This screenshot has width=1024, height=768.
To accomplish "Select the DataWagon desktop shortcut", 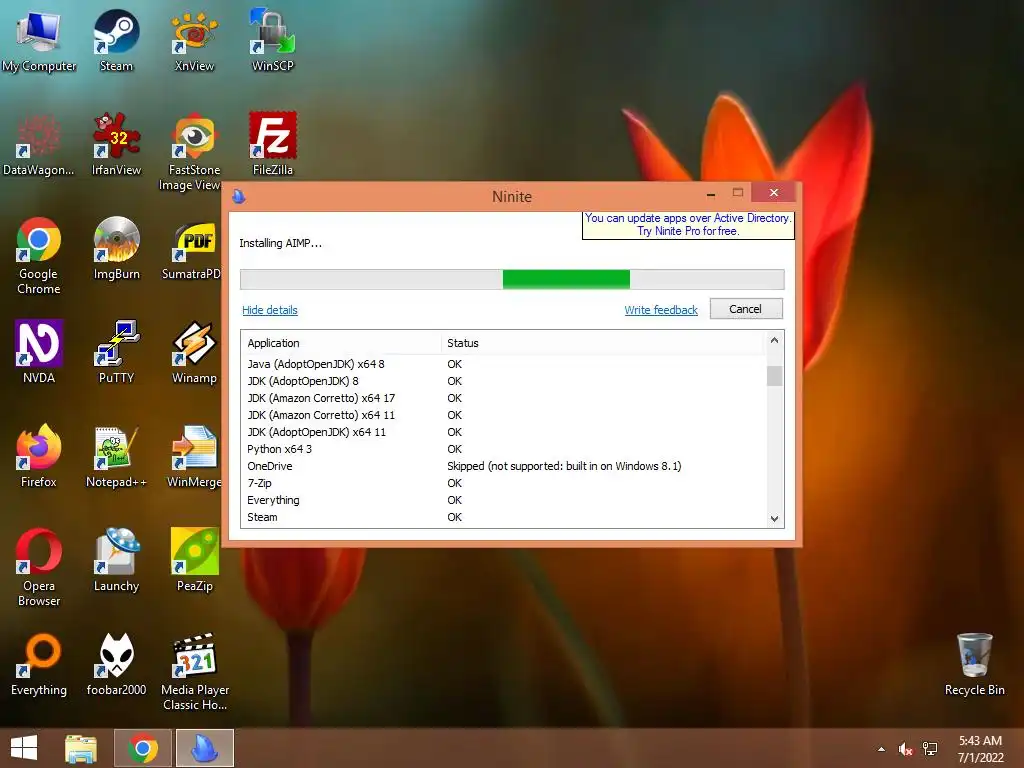I will [x=39, y=144].
